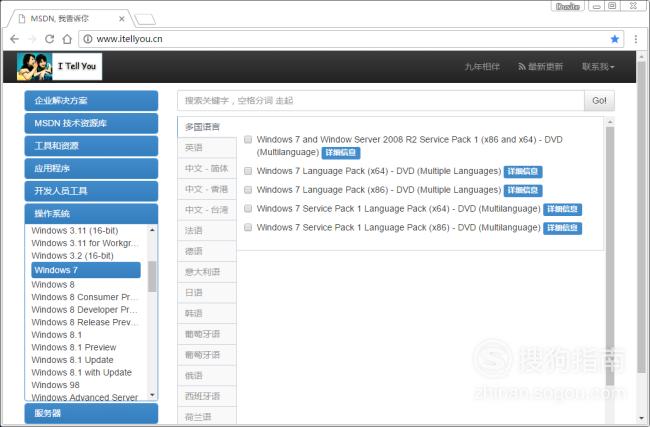Click the download list scrollbar up arrow
Image resolution: width=650 pixels, height=427 pixels.
[x=610, y=122]
